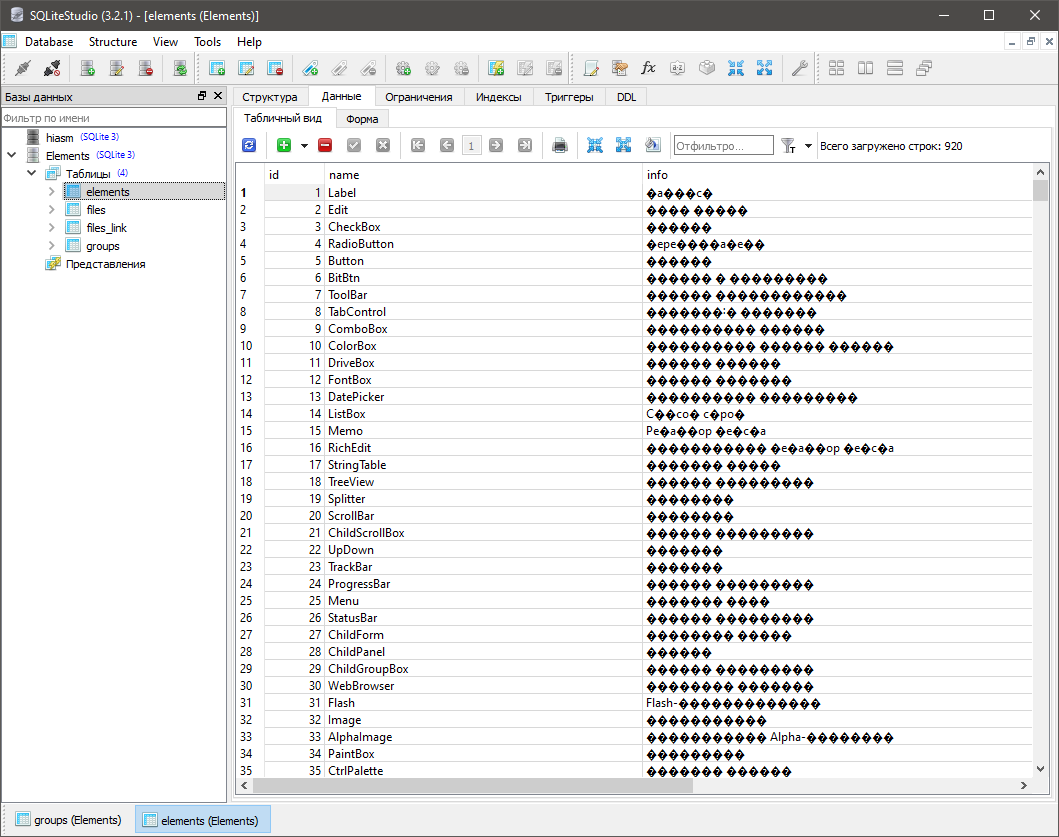Disconnect from database using crossed plug icon

click(52, 68)
